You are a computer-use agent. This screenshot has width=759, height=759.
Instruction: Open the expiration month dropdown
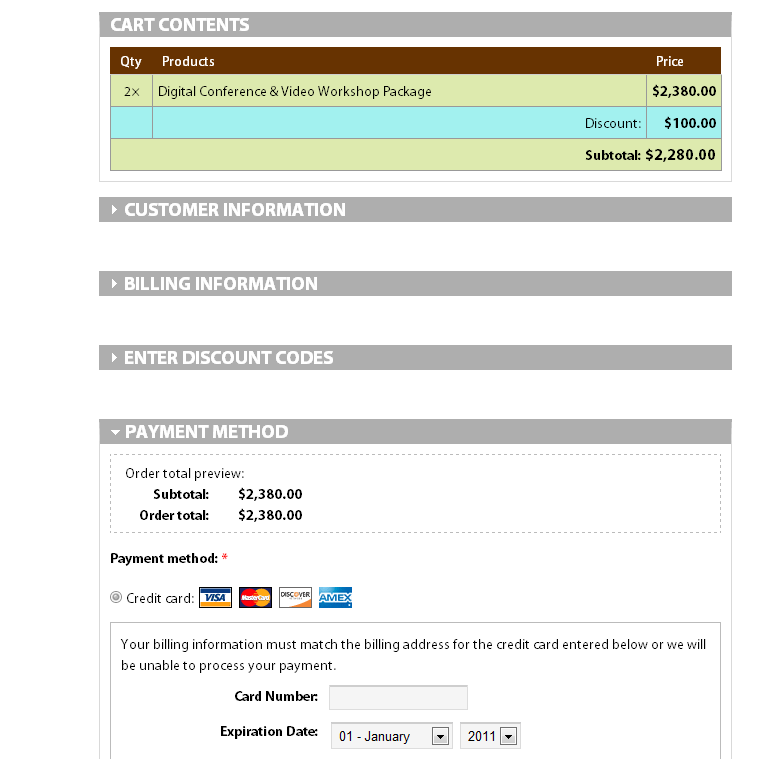[392, 736]
